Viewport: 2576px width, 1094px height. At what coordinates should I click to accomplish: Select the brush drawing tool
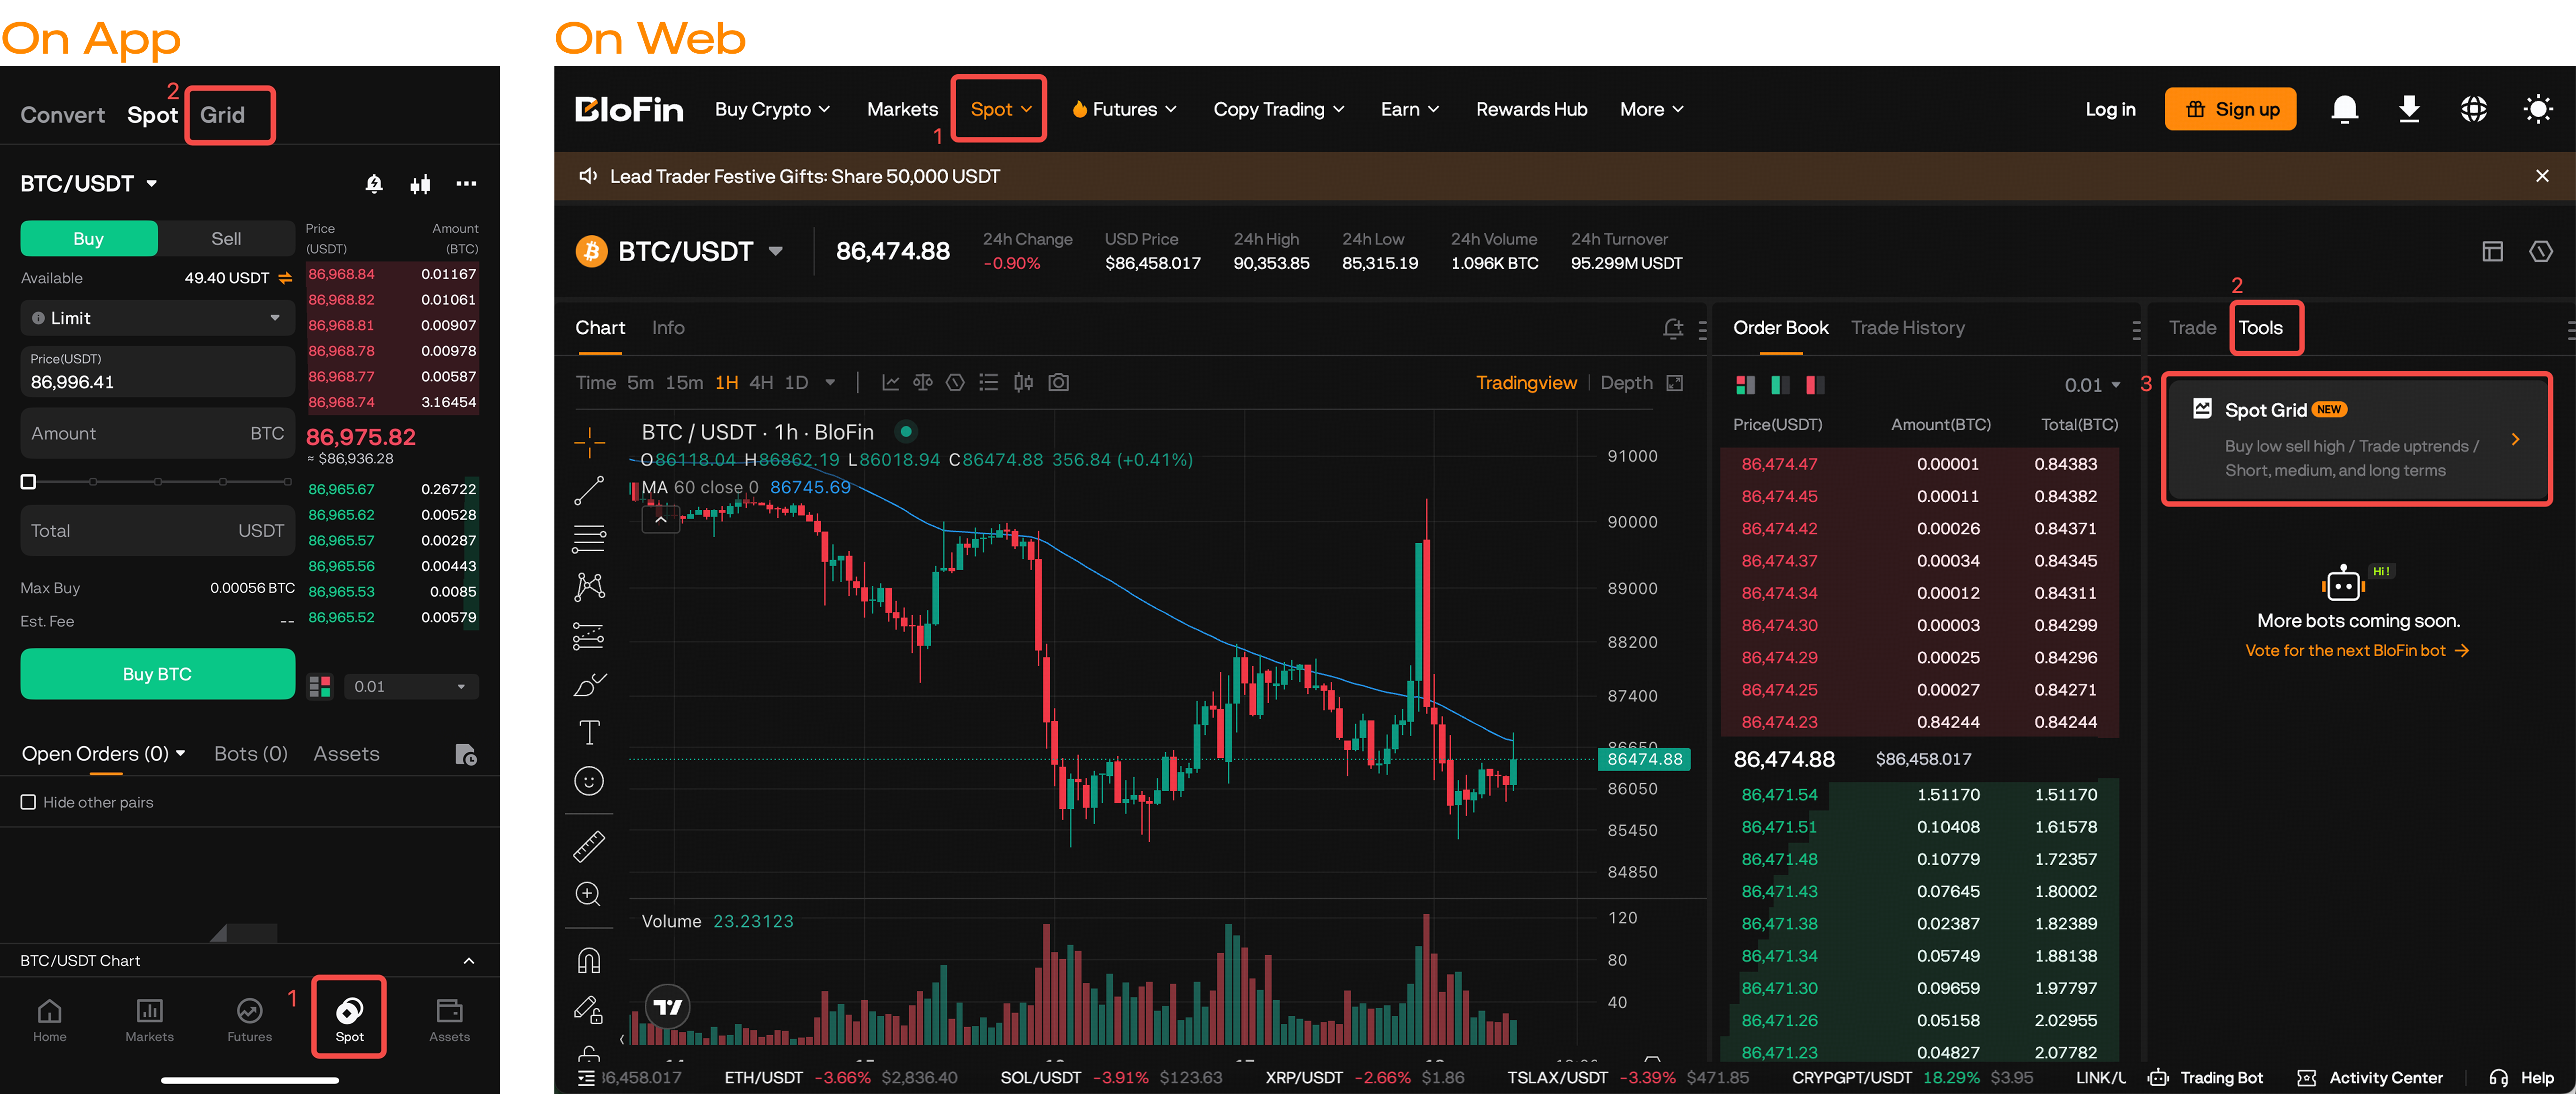(x=589, y=685)
